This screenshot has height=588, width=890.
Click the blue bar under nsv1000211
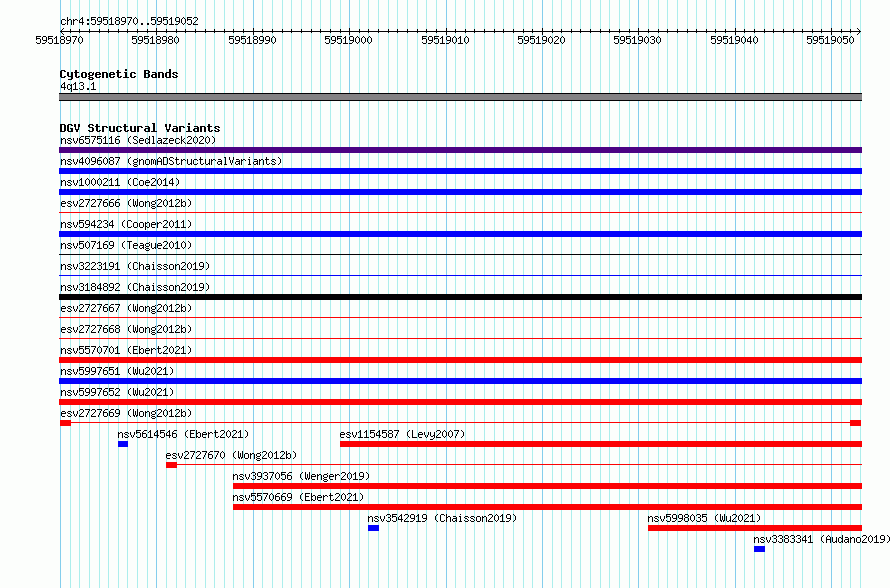pyautogui.click(x=460, y=192)
